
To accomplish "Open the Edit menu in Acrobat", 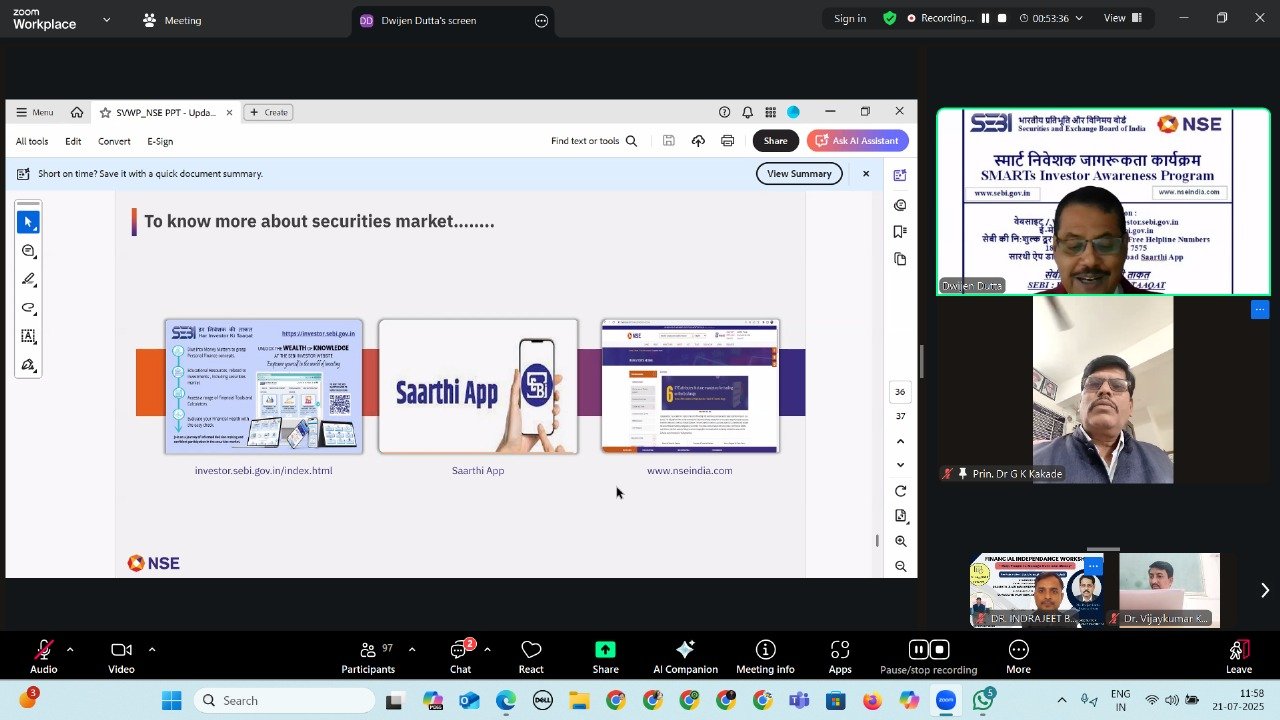I will [73, 141].
